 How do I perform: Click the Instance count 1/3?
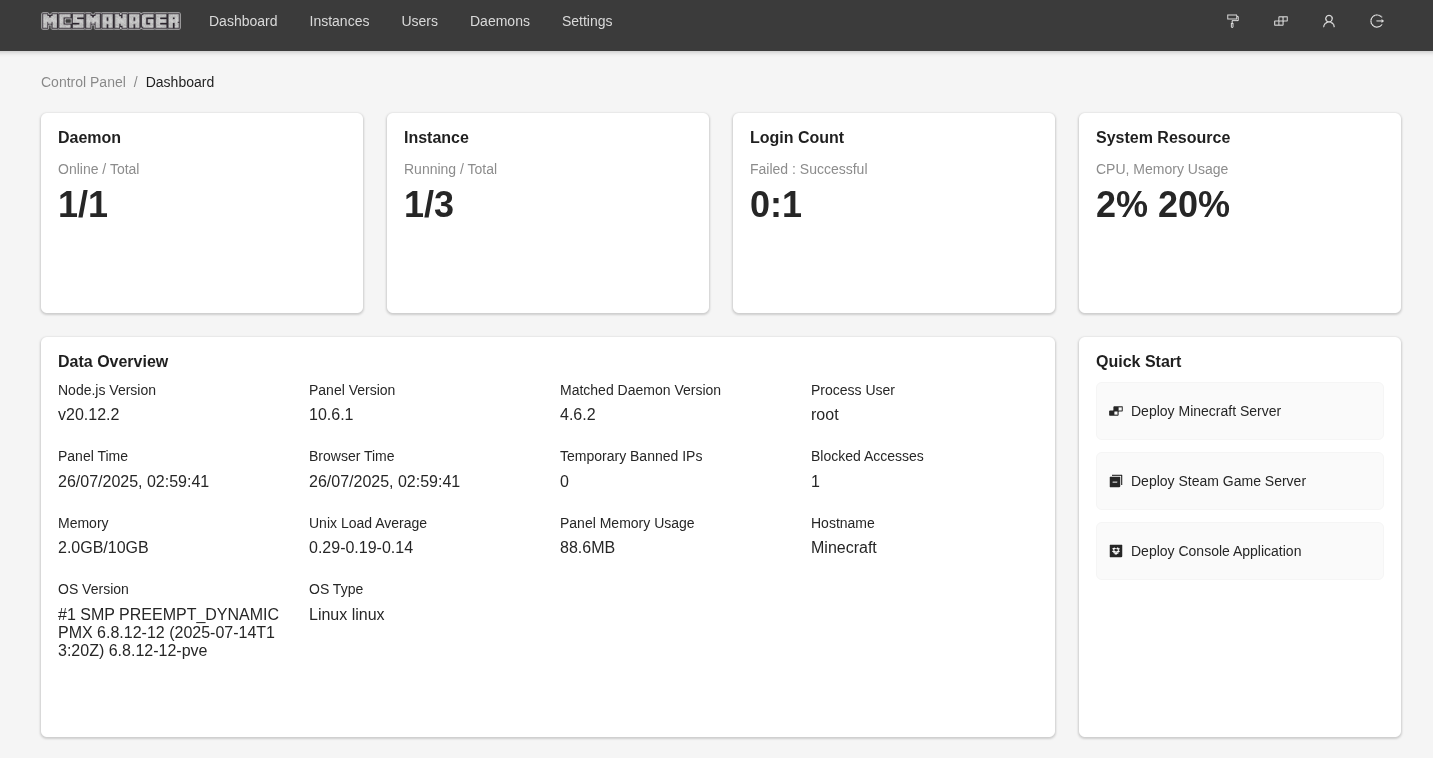tap(429, 205)
